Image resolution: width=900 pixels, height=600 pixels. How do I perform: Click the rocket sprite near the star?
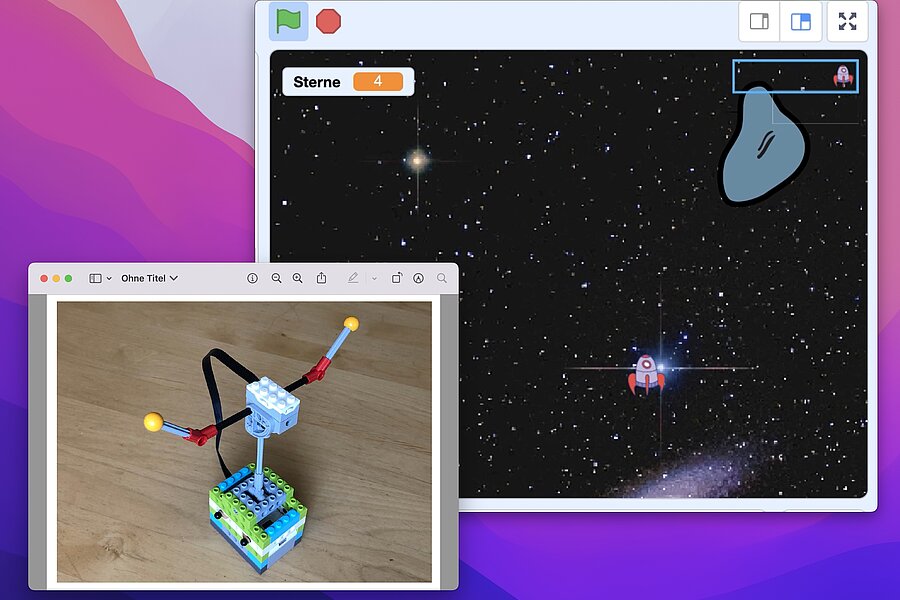click(646, 373)
